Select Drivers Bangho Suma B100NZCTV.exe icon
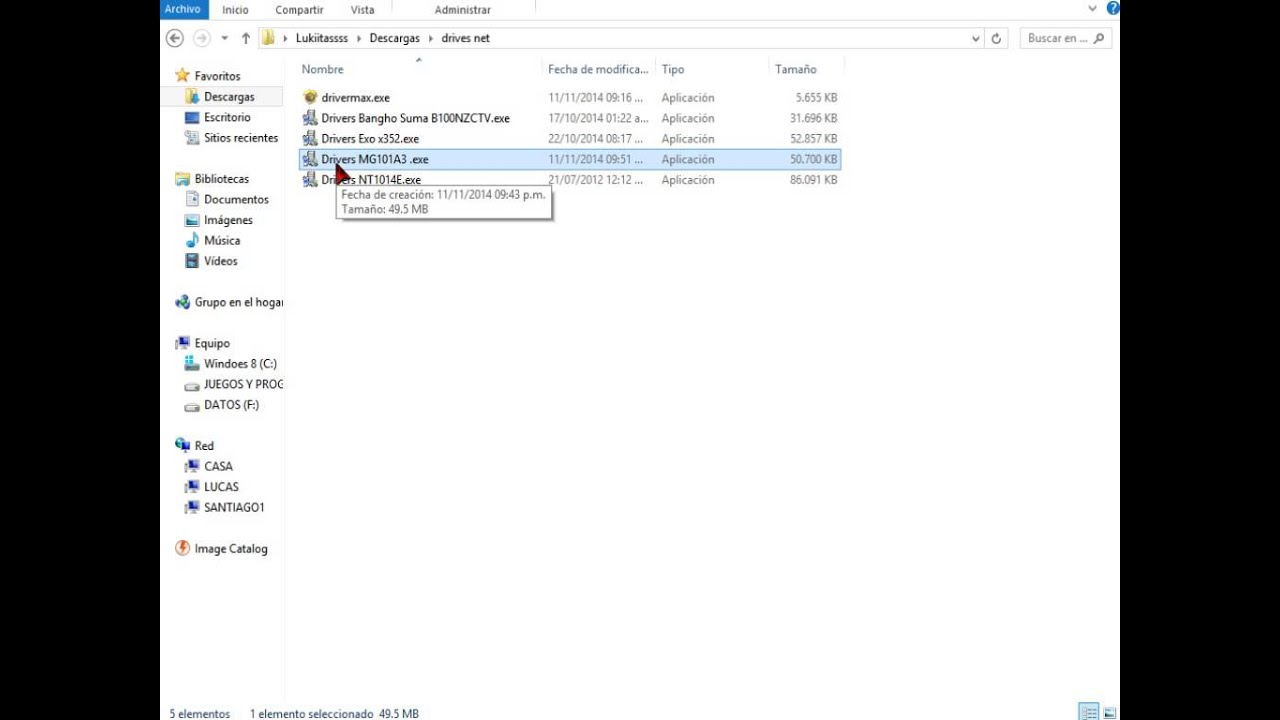The width and height of the screenshot is (1280, 720). pos(310,118)
